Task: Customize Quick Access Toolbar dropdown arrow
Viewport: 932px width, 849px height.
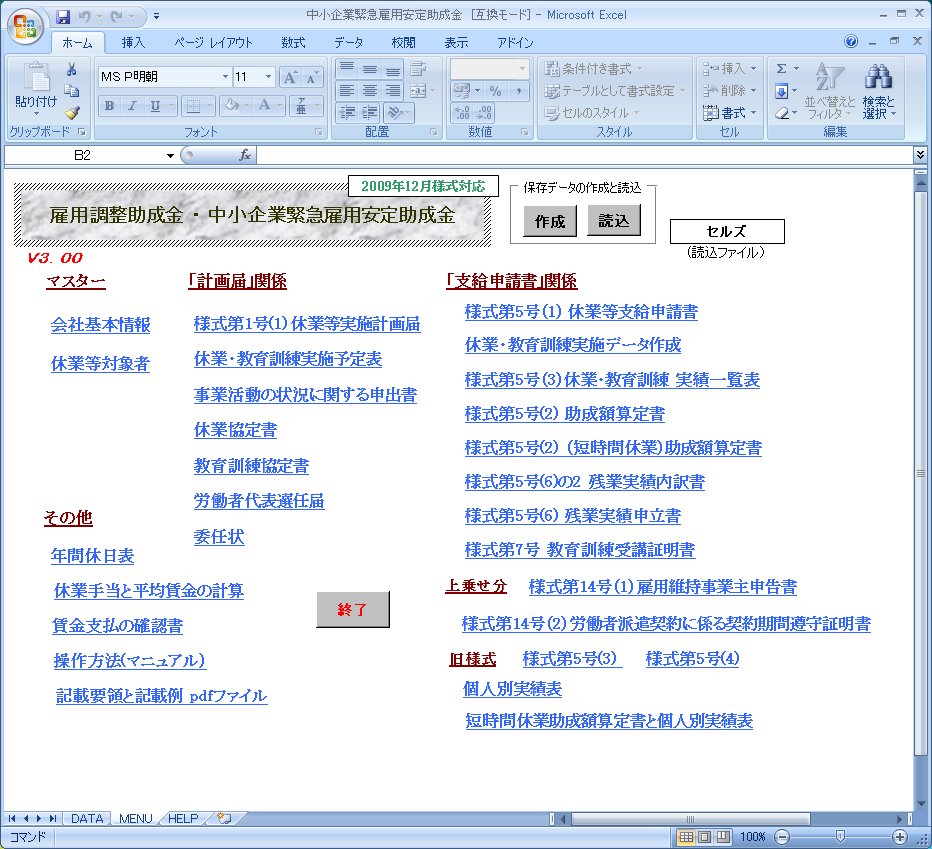Action: 156,17
